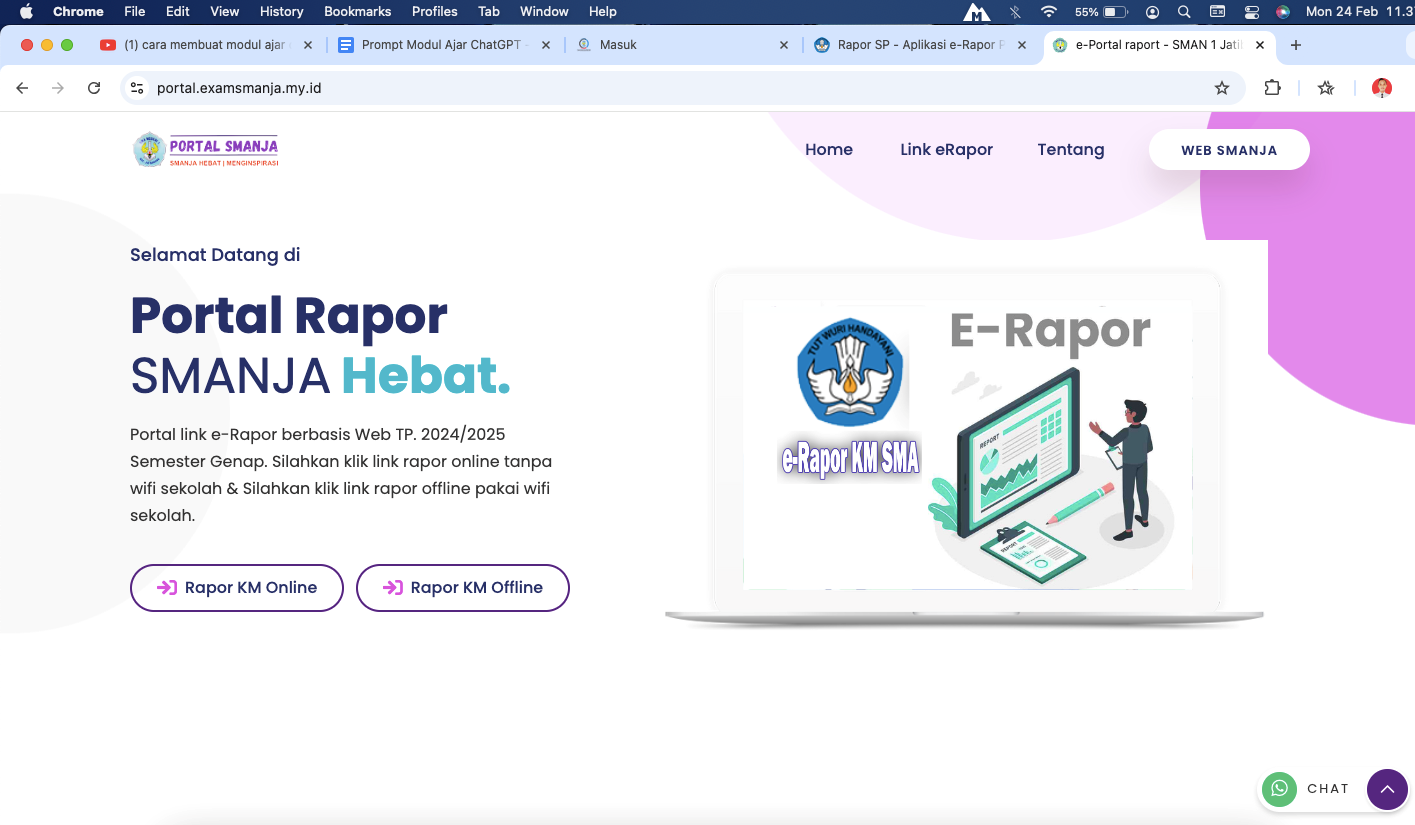
Task: Close the 'Masuk' tab
Action: (784, 45)
